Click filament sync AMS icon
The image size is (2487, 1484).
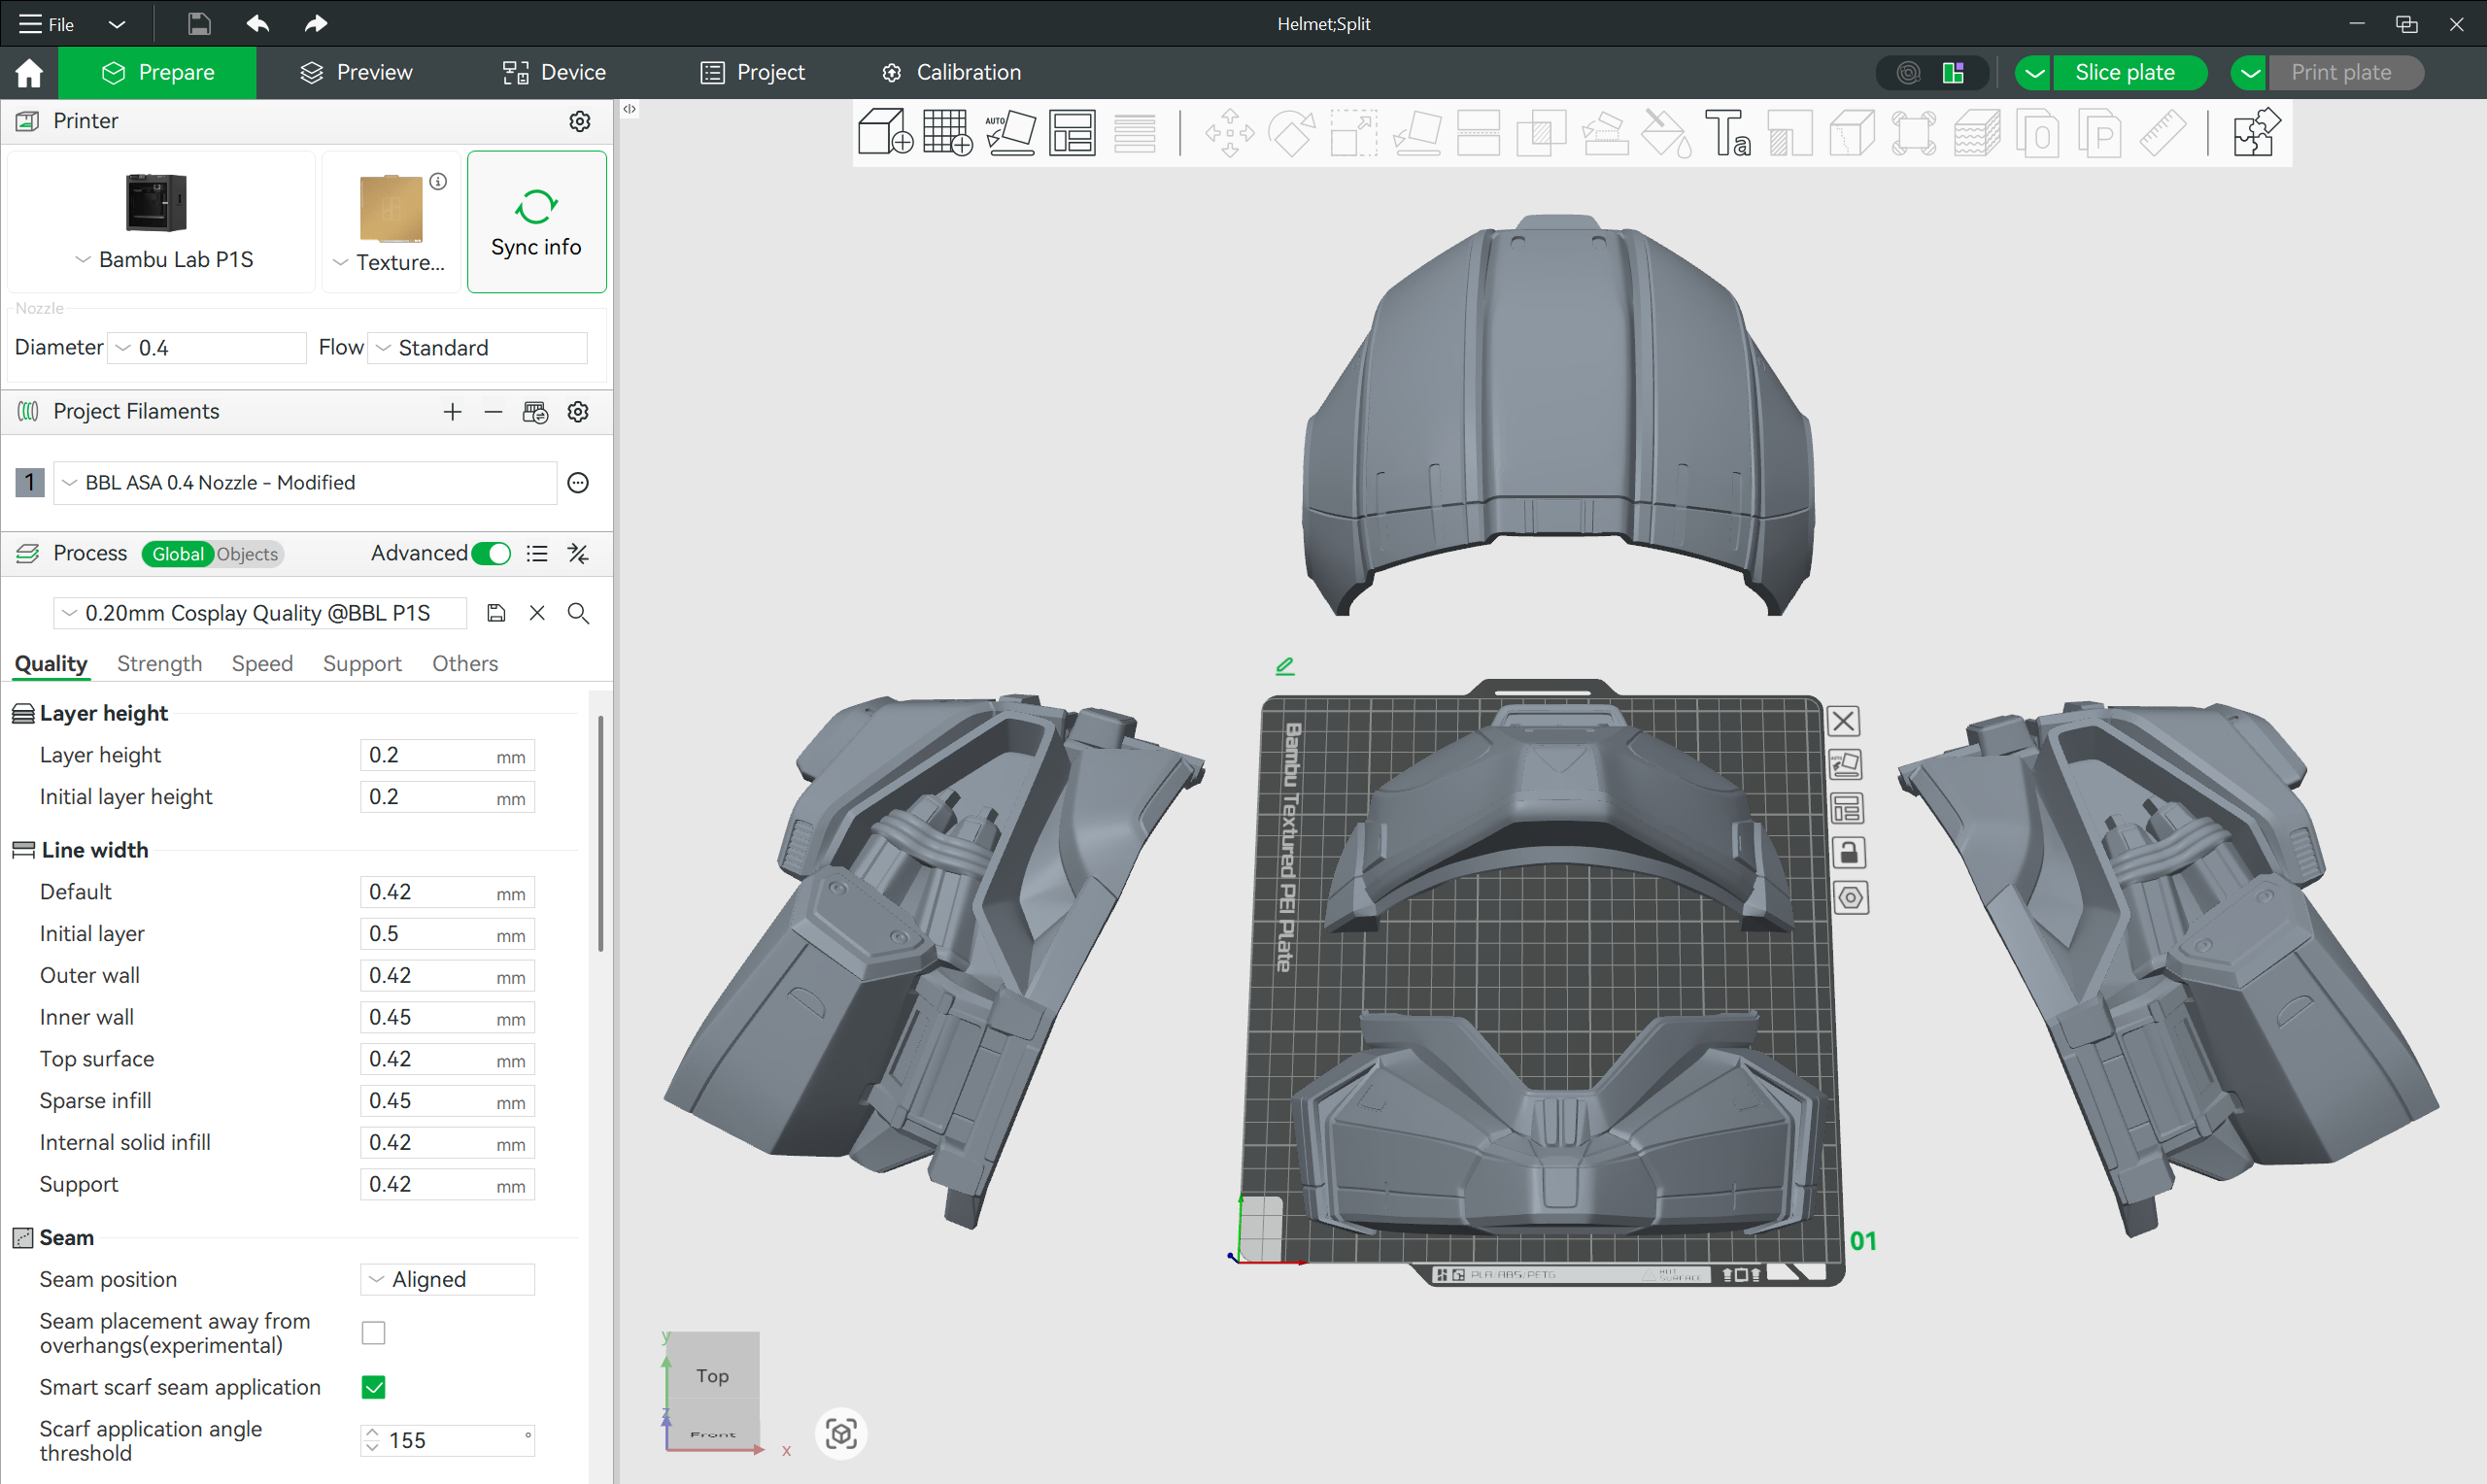pyautogui.click(x=535, y=412)
